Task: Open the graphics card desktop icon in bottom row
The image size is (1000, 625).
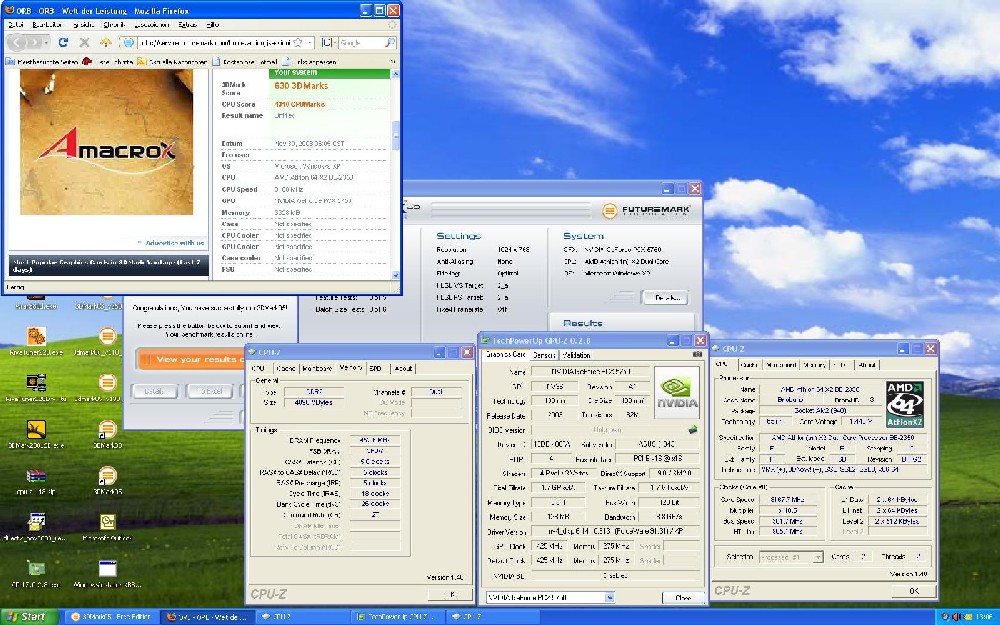Action: pyautogui.click(x=36, y=568)
